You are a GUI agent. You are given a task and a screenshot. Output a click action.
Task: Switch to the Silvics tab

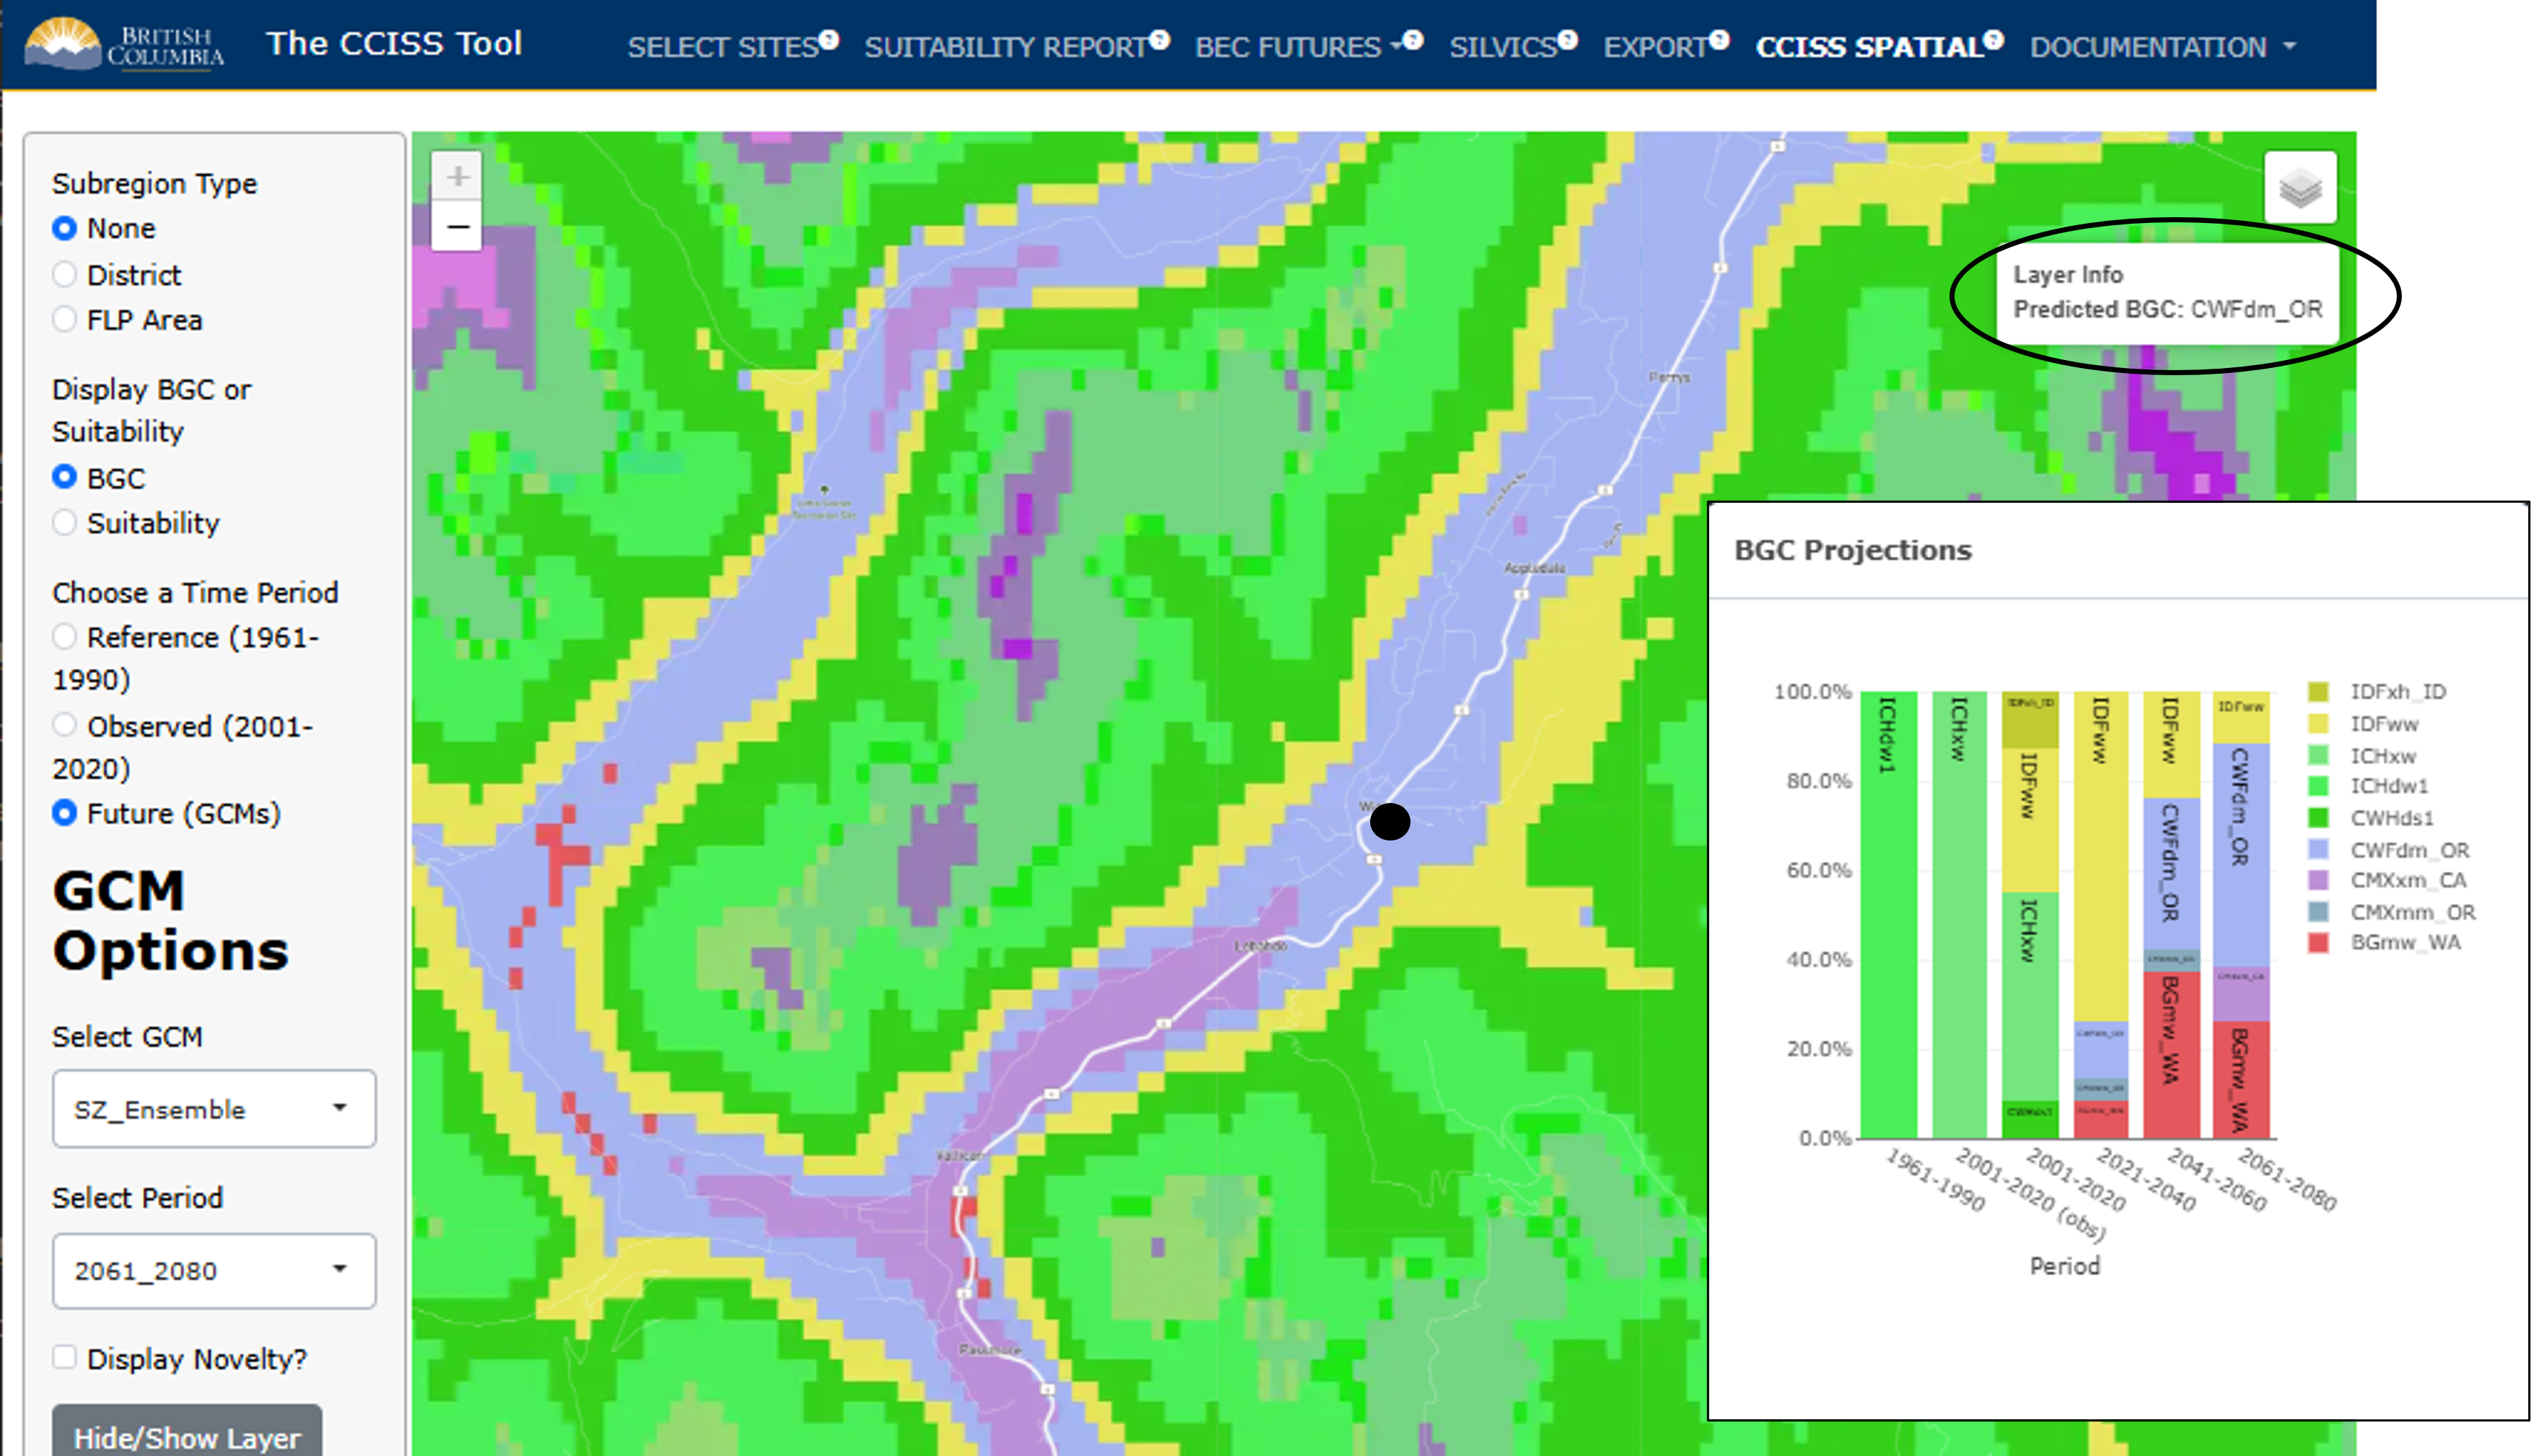(x=1503, y=47)
